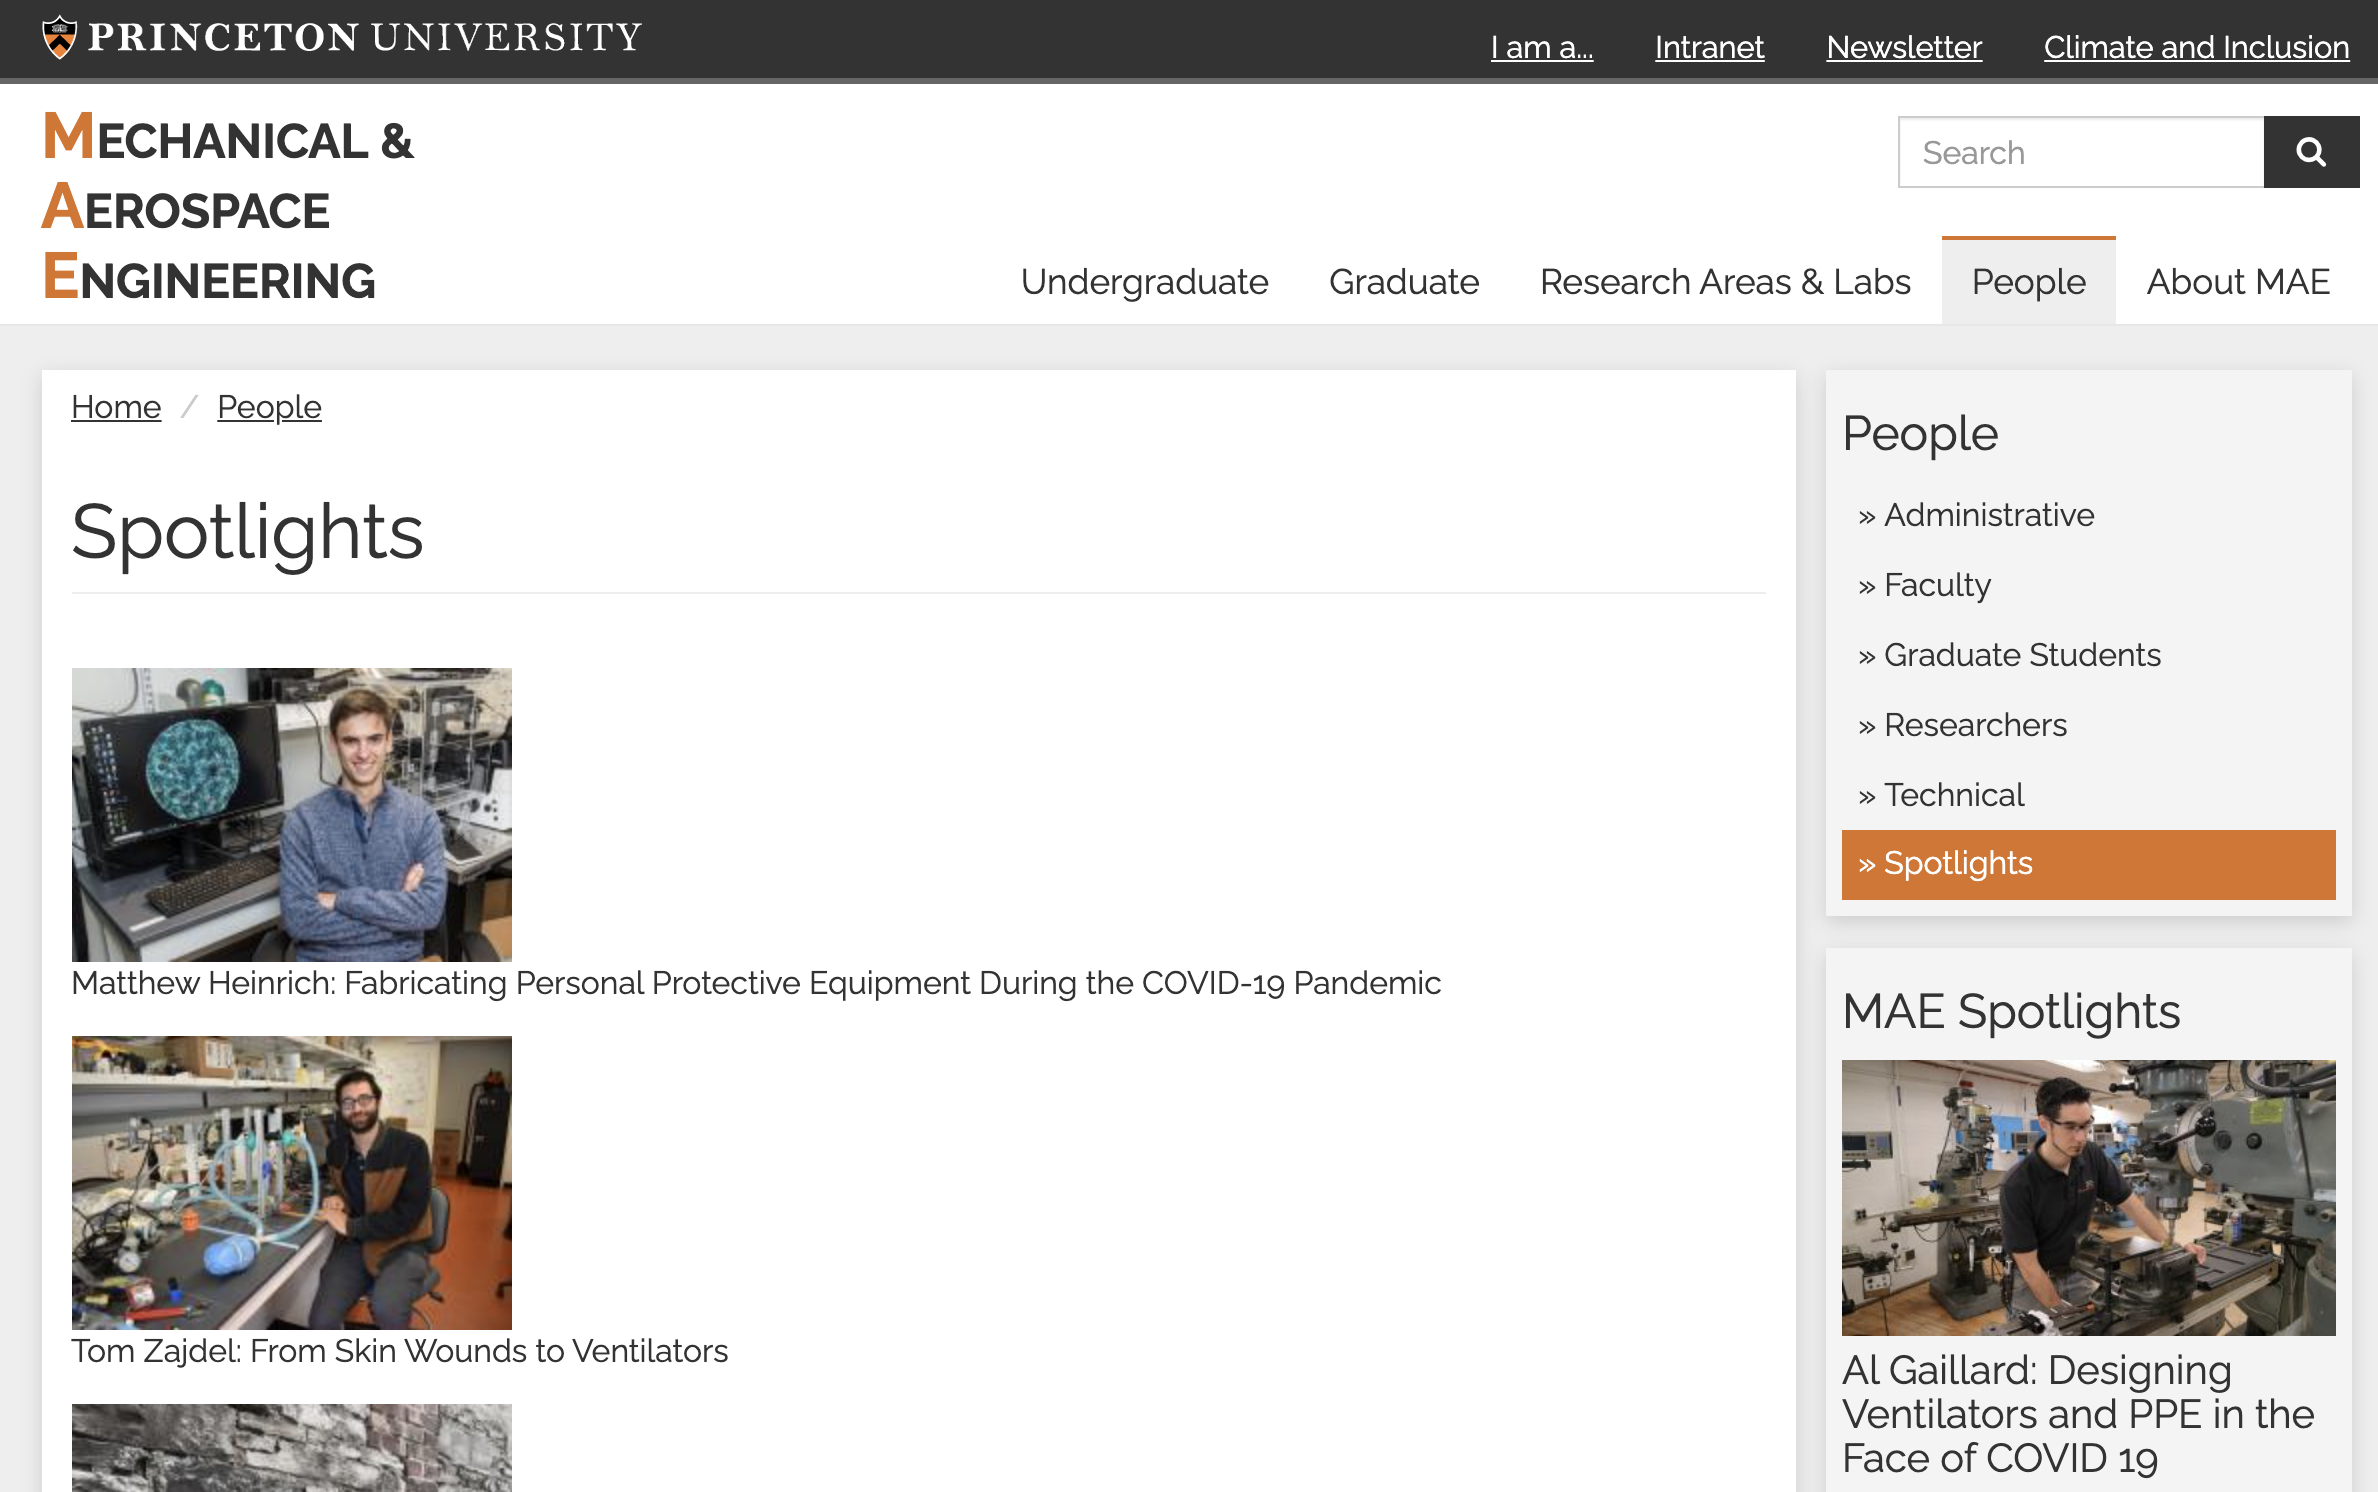
Task: Click the Mechanical & Aerospace Engineering logo
Action: [228, 207]
